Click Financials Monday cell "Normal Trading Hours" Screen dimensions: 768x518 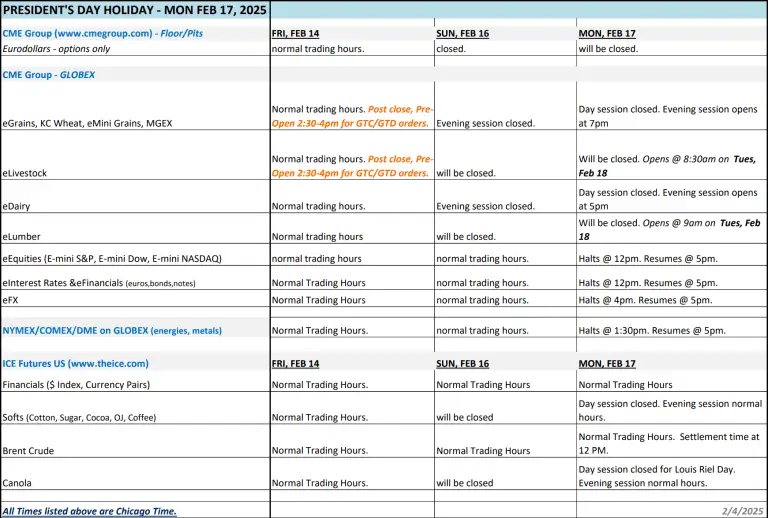[x=625, y=385]
